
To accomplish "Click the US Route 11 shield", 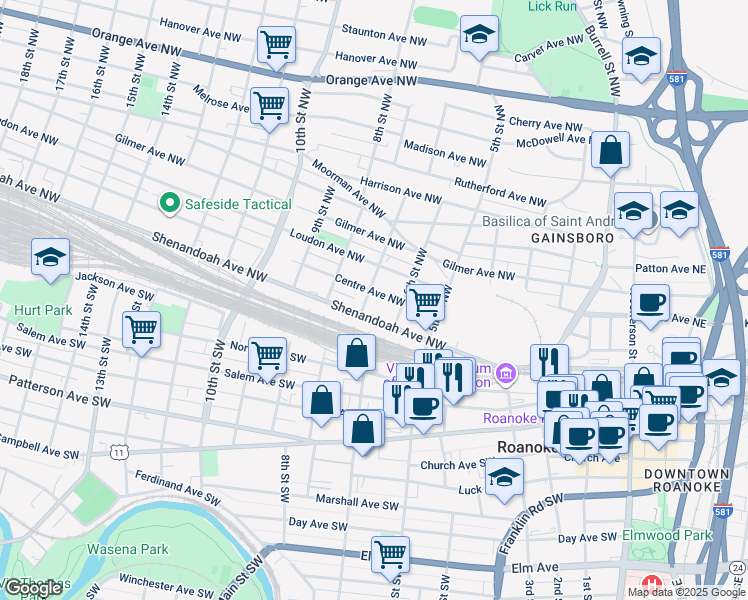I will coord(118,452).
